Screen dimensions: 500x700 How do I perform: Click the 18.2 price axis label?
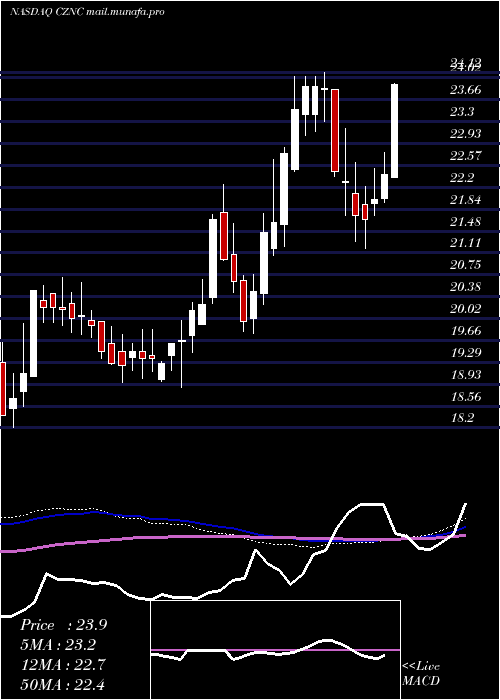[x=462, y=418]
